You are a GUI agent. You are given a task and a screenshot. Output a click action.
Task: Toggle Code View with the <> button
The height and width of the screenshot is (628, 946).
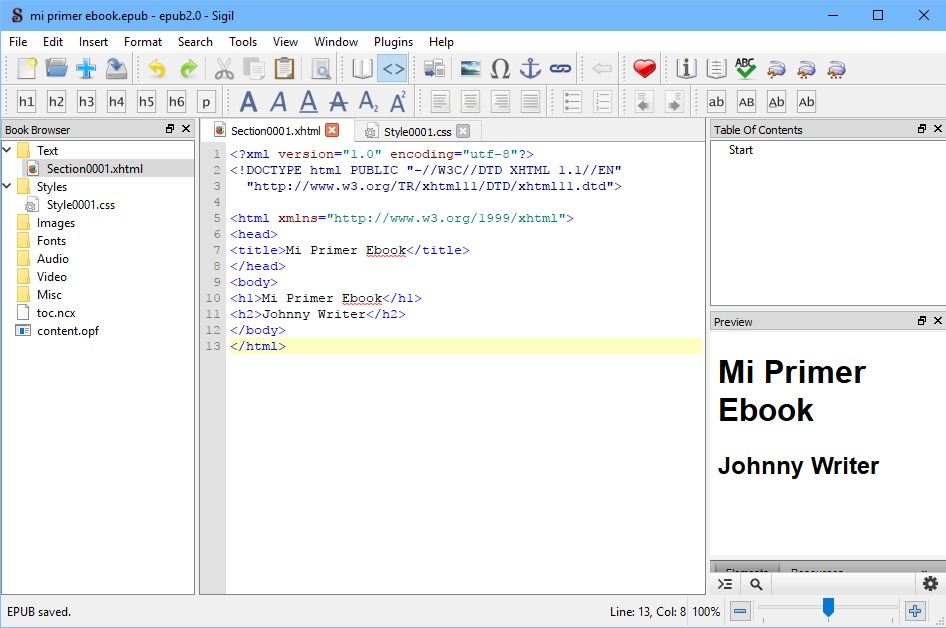(x=392, y=69)
